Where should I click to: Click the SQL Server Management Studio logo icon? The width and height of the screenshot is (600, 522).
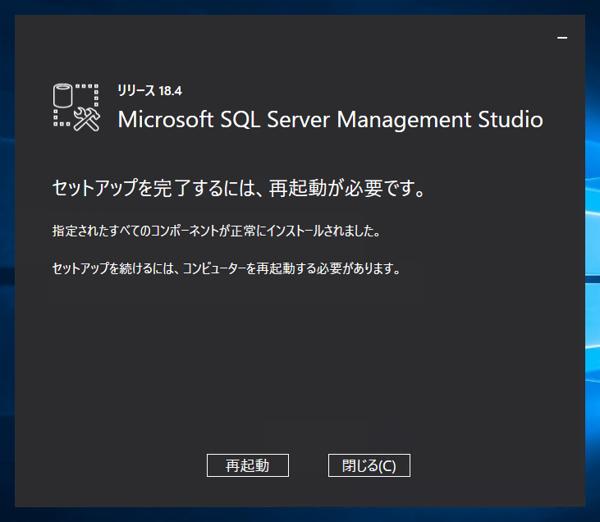pos(77,108)
